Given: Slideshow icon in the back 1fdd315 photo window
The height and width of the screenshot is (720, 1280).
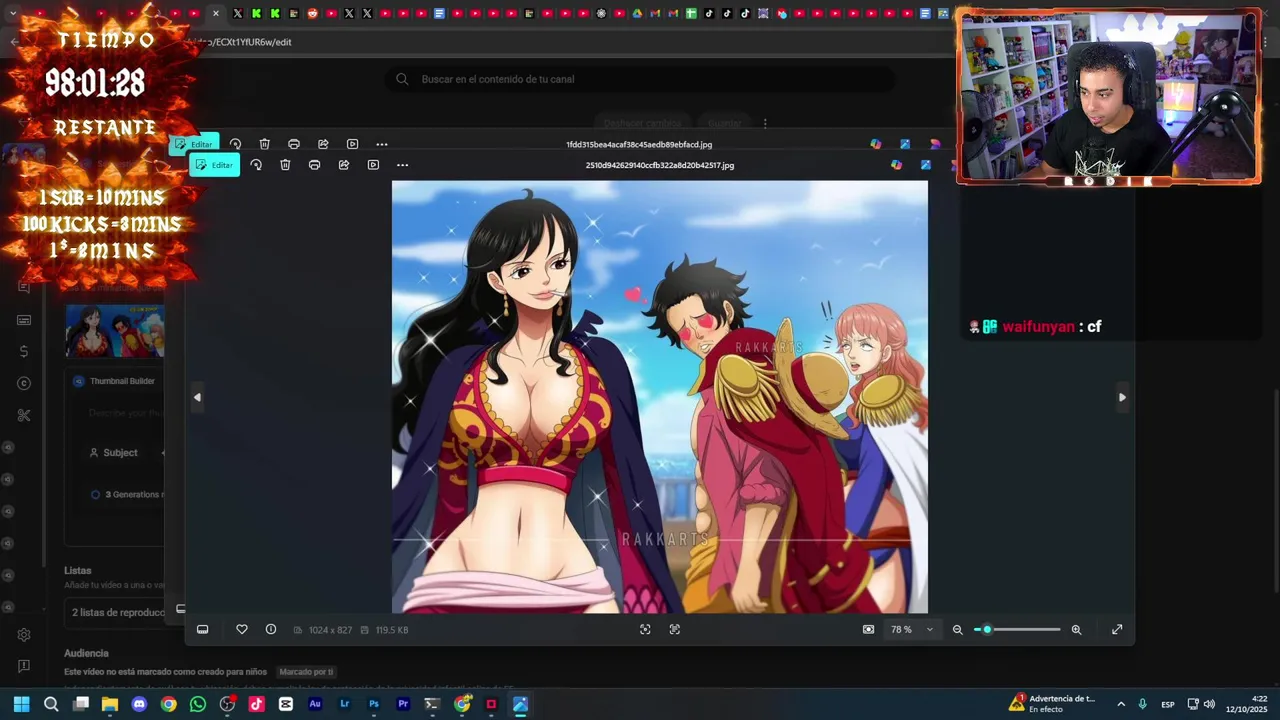Looking at the screenshot, I should click(x=352, y=144).
